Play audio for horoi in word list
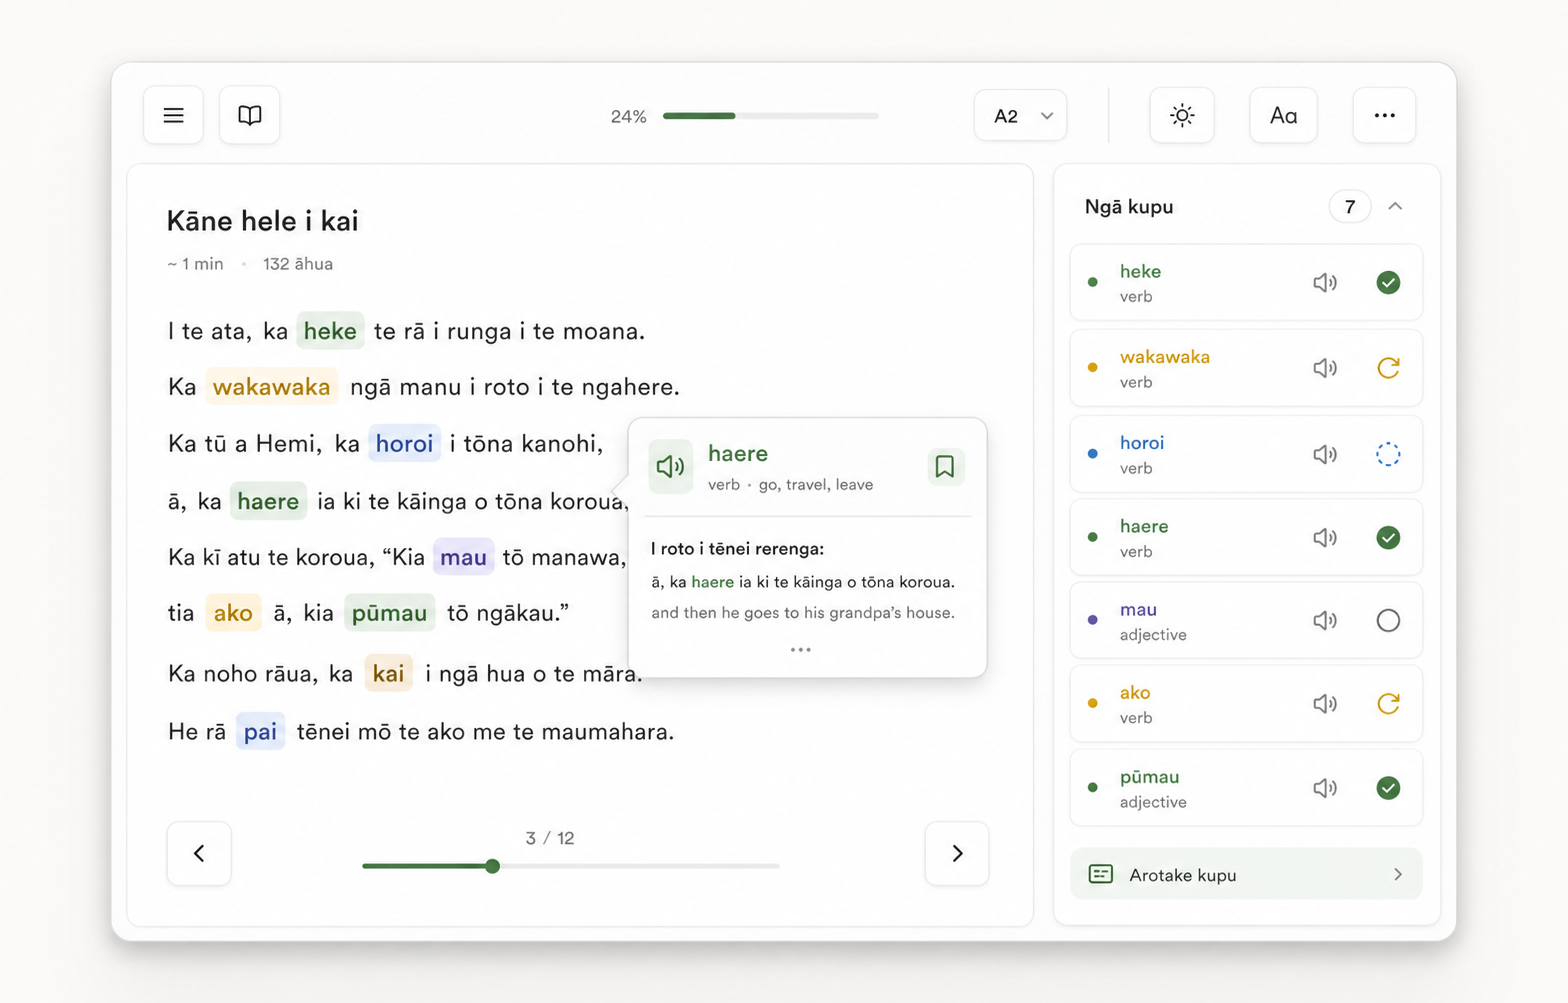 coord(1325,454)
